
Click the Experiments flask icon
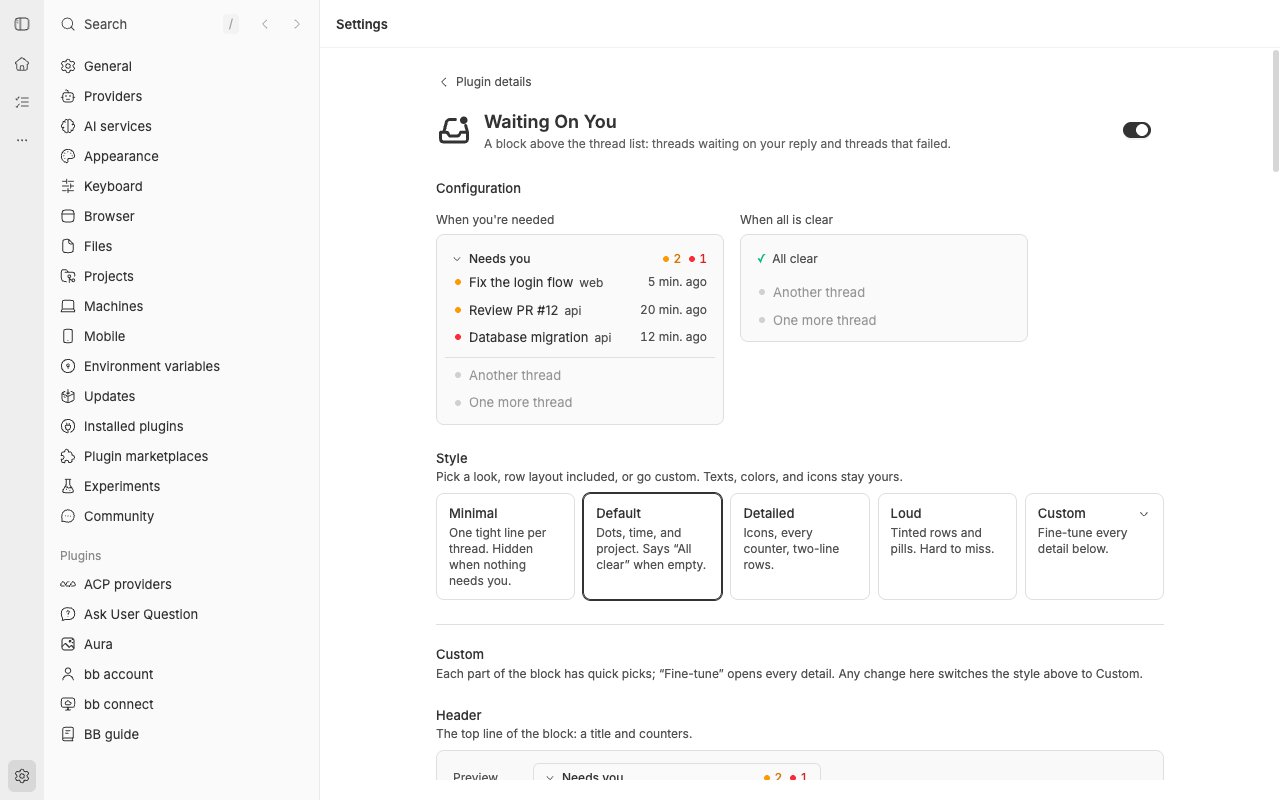click(68, 486)
